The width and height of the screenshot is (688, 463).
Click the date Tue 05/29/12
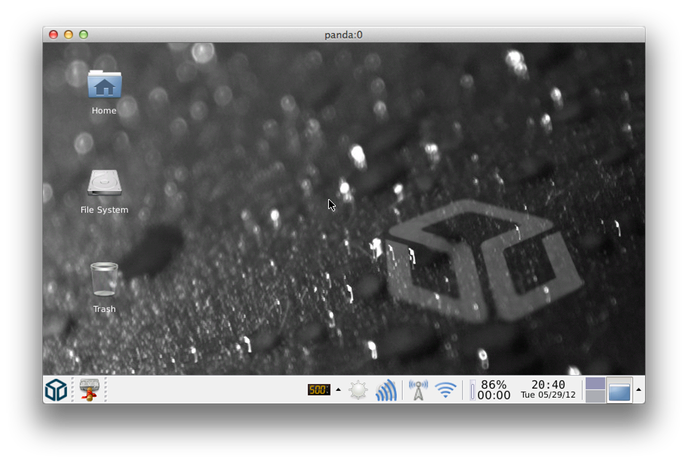pyautogui.click(x=548, y=395)
